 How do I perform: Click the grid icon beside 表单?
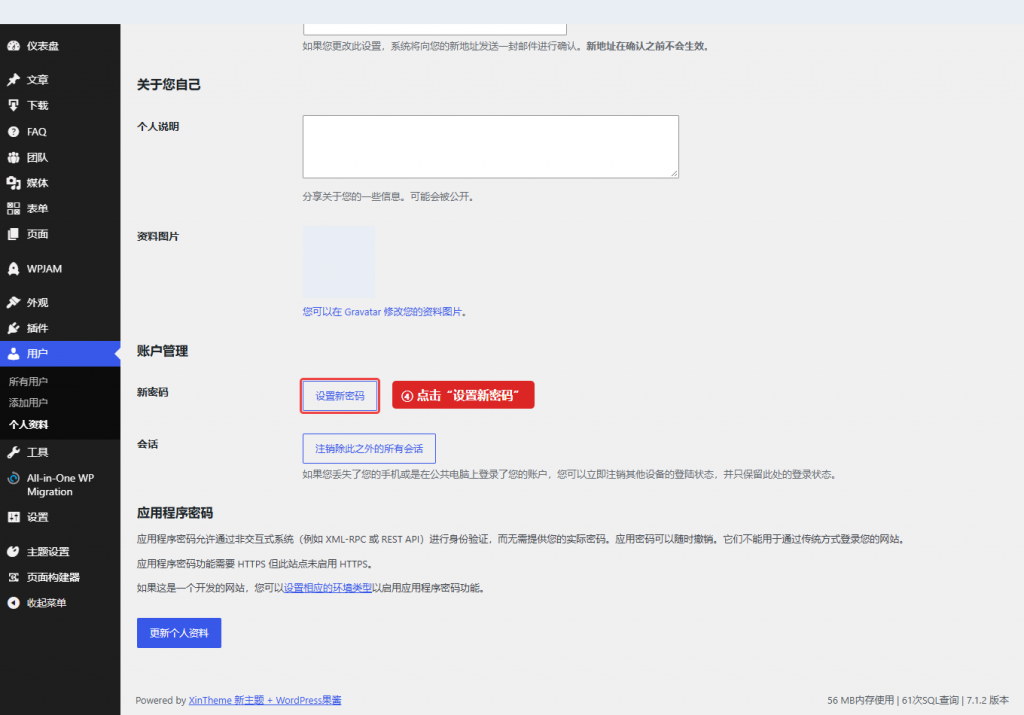[13, 208]
